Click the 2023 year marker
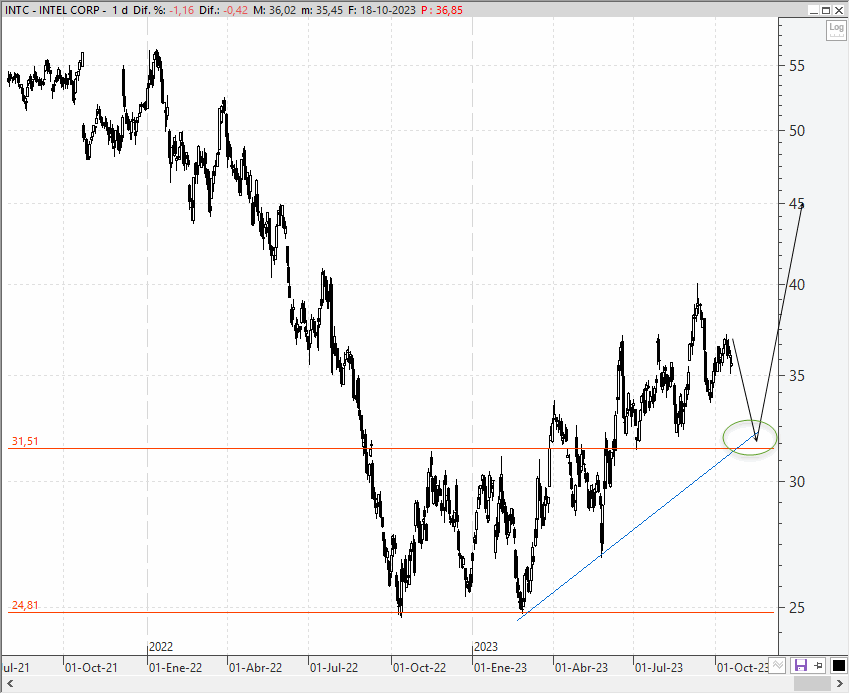Image resolution: width=850 pixels, height=694 pixels. point(486,647)
